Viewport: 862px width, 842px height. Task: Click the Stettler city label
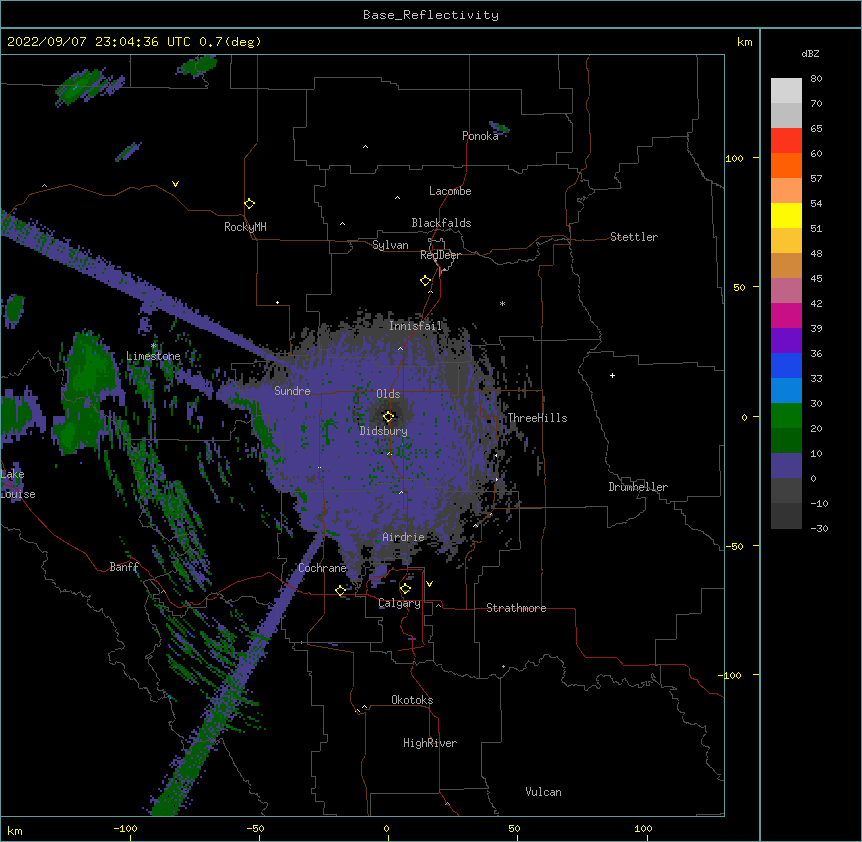click(x=634, y=237)
